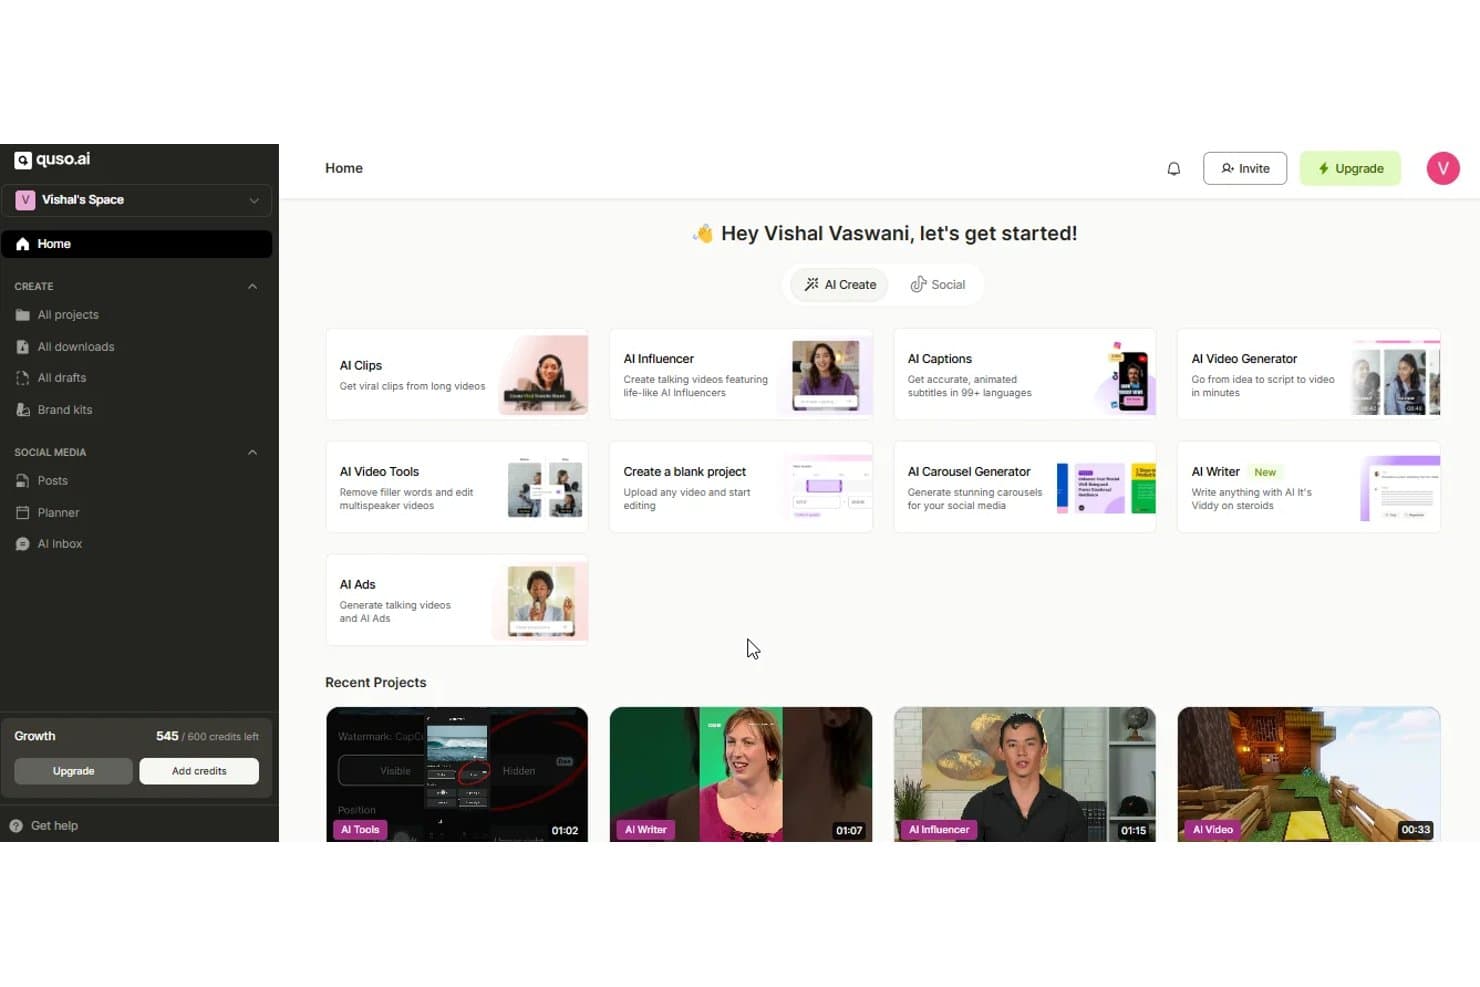Open the AI Influencer 01:15 project thumbnail

coord(1025,774)
